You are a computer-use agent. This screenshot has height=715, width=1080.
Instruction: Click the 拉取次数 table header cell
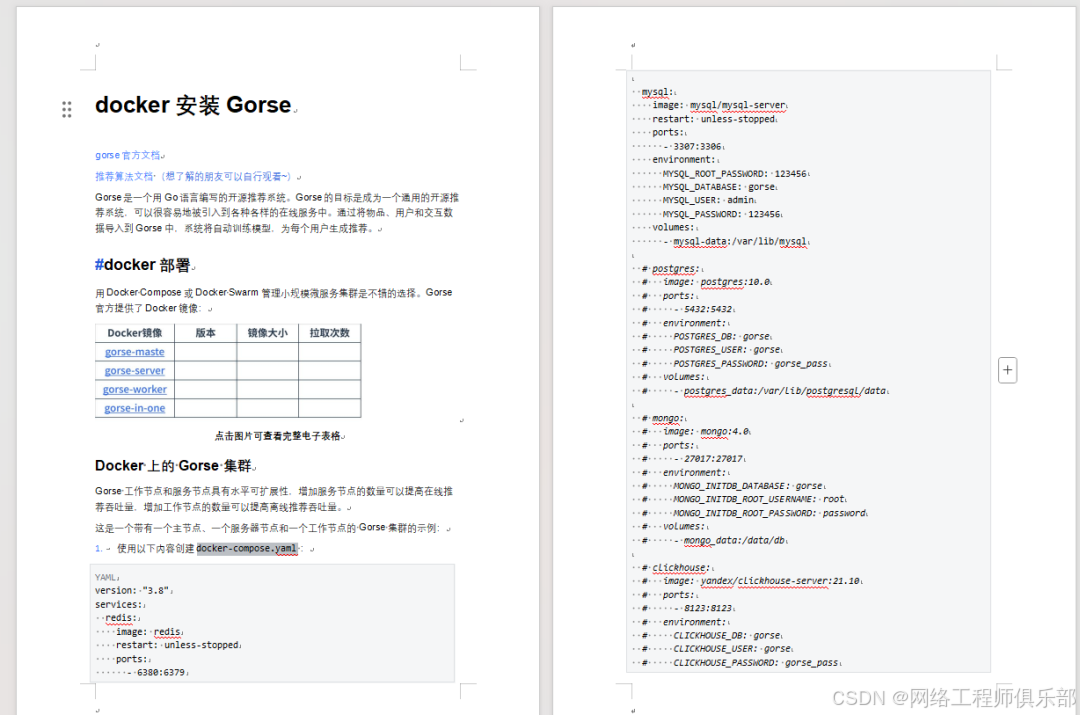point(329,333)
